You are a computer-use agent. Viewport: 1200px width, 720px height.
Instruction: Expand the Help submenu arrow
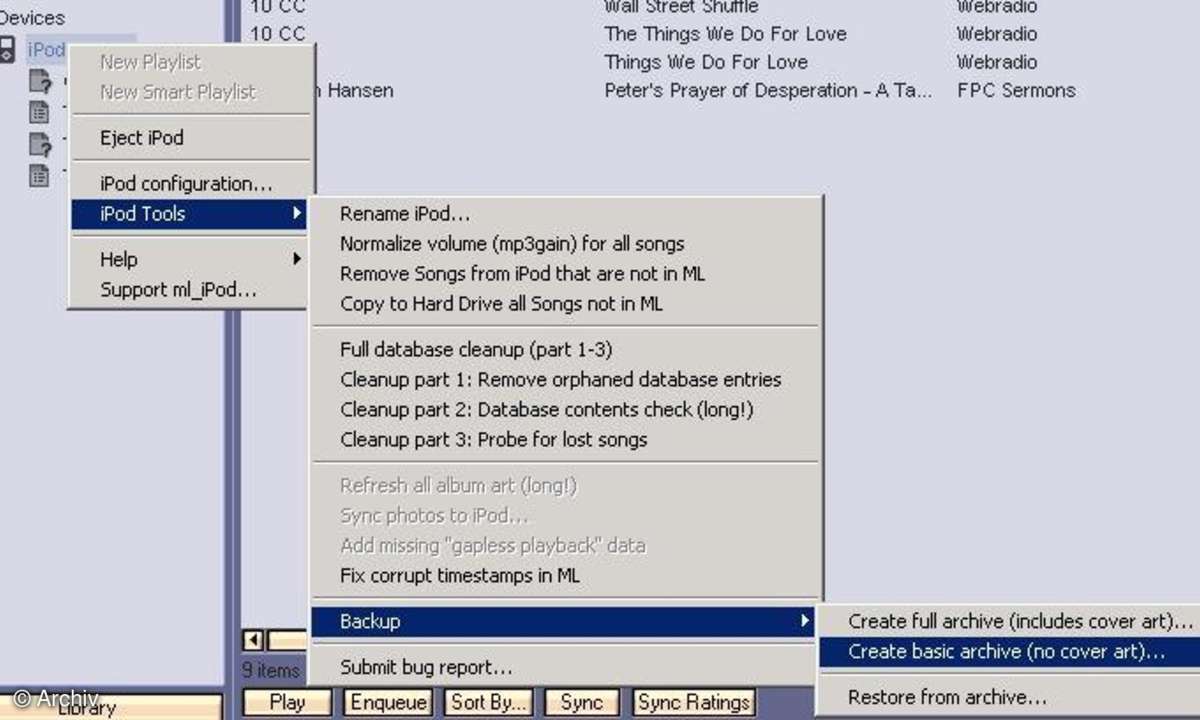pyautogui.click(x=295, y=259)
